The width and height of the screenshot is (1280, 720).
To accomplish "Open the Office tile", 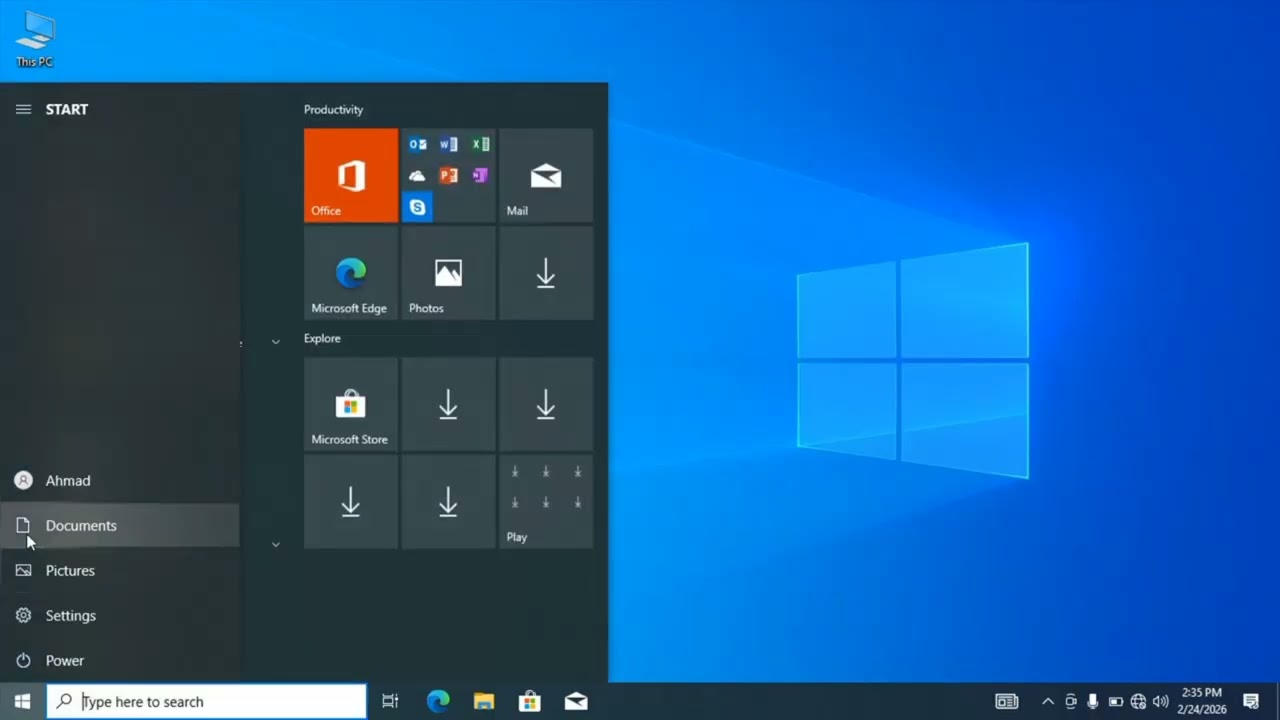I will point(351,175).
